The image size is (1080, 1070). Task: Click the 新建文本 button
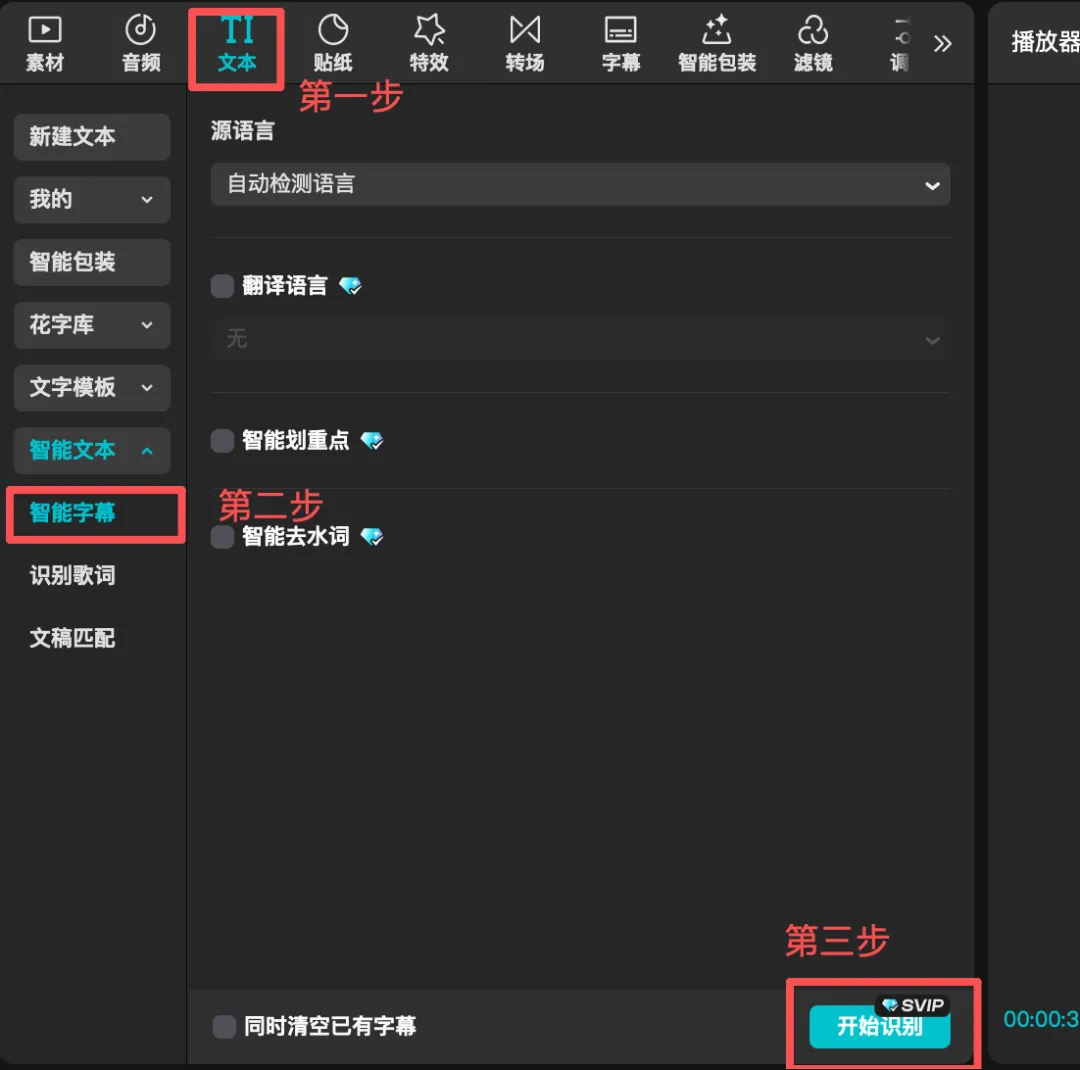pos(91,137)
